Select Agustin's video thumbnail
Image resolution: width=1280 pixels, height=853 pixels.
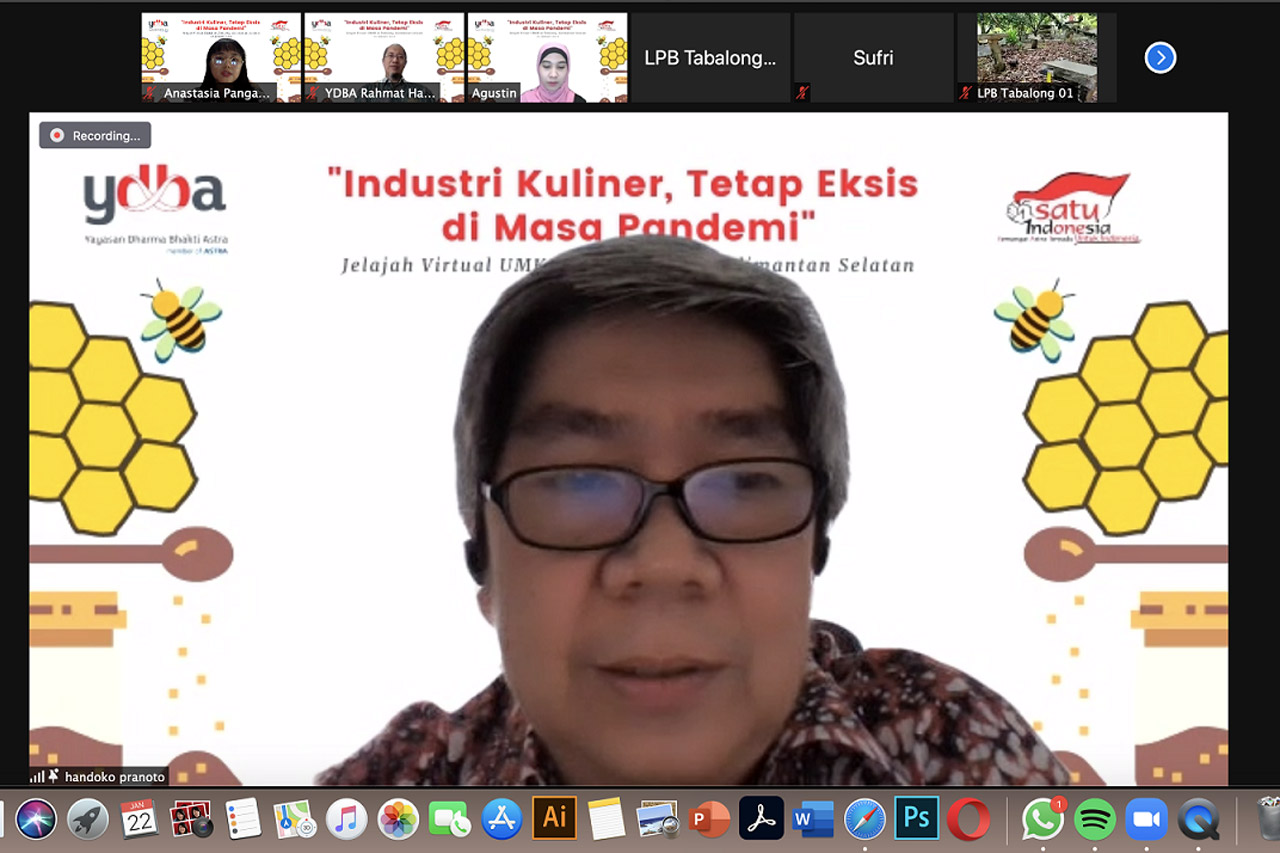[x=547, y=57]
